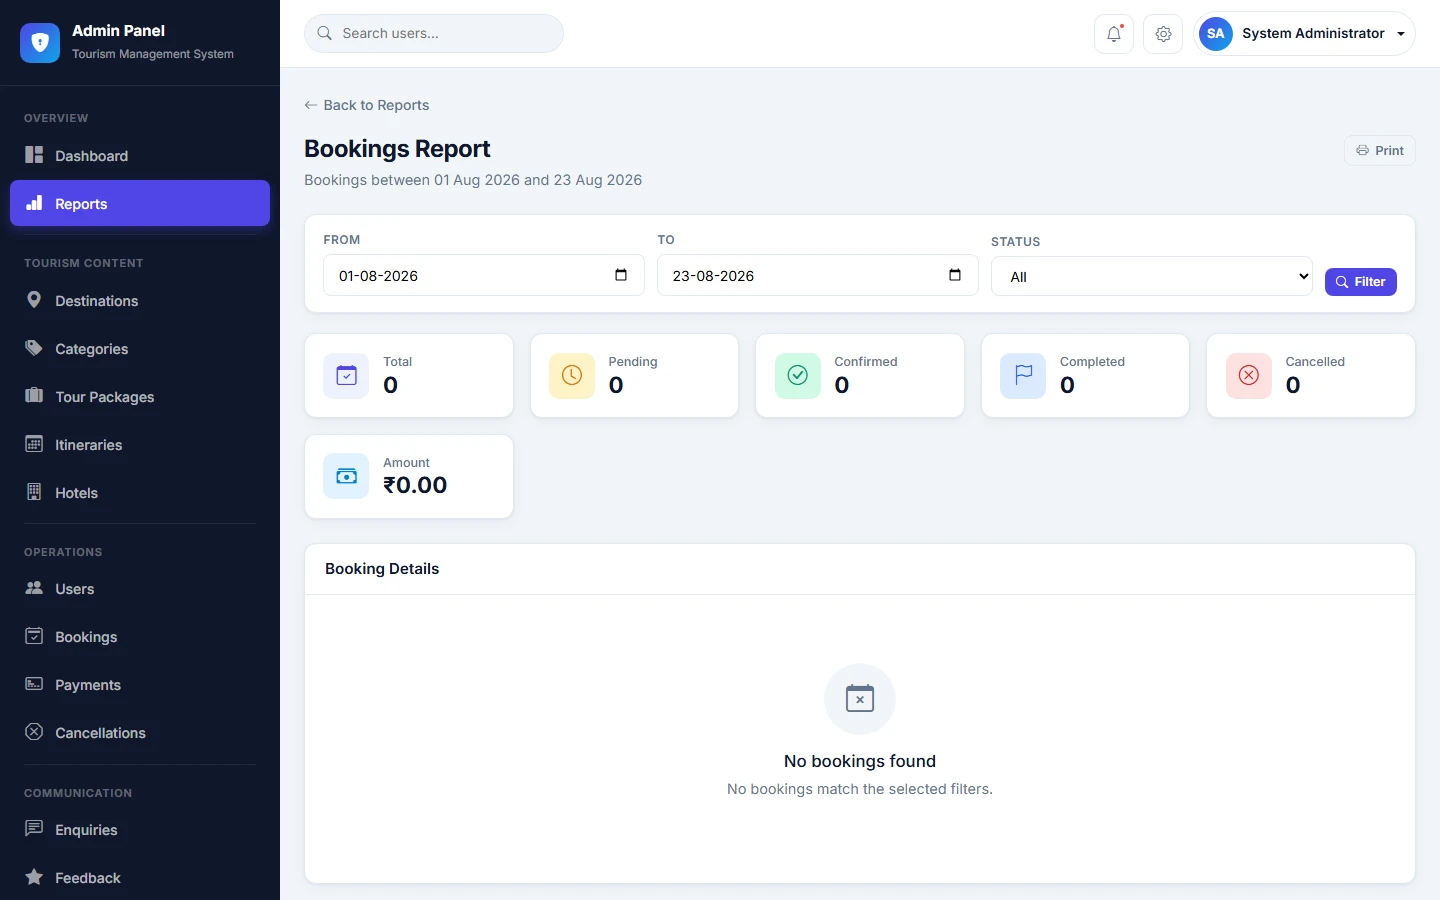Click the Completed flag icon
The image size is (1440, 900).
pyautogui.click(x=1023, y=376)
